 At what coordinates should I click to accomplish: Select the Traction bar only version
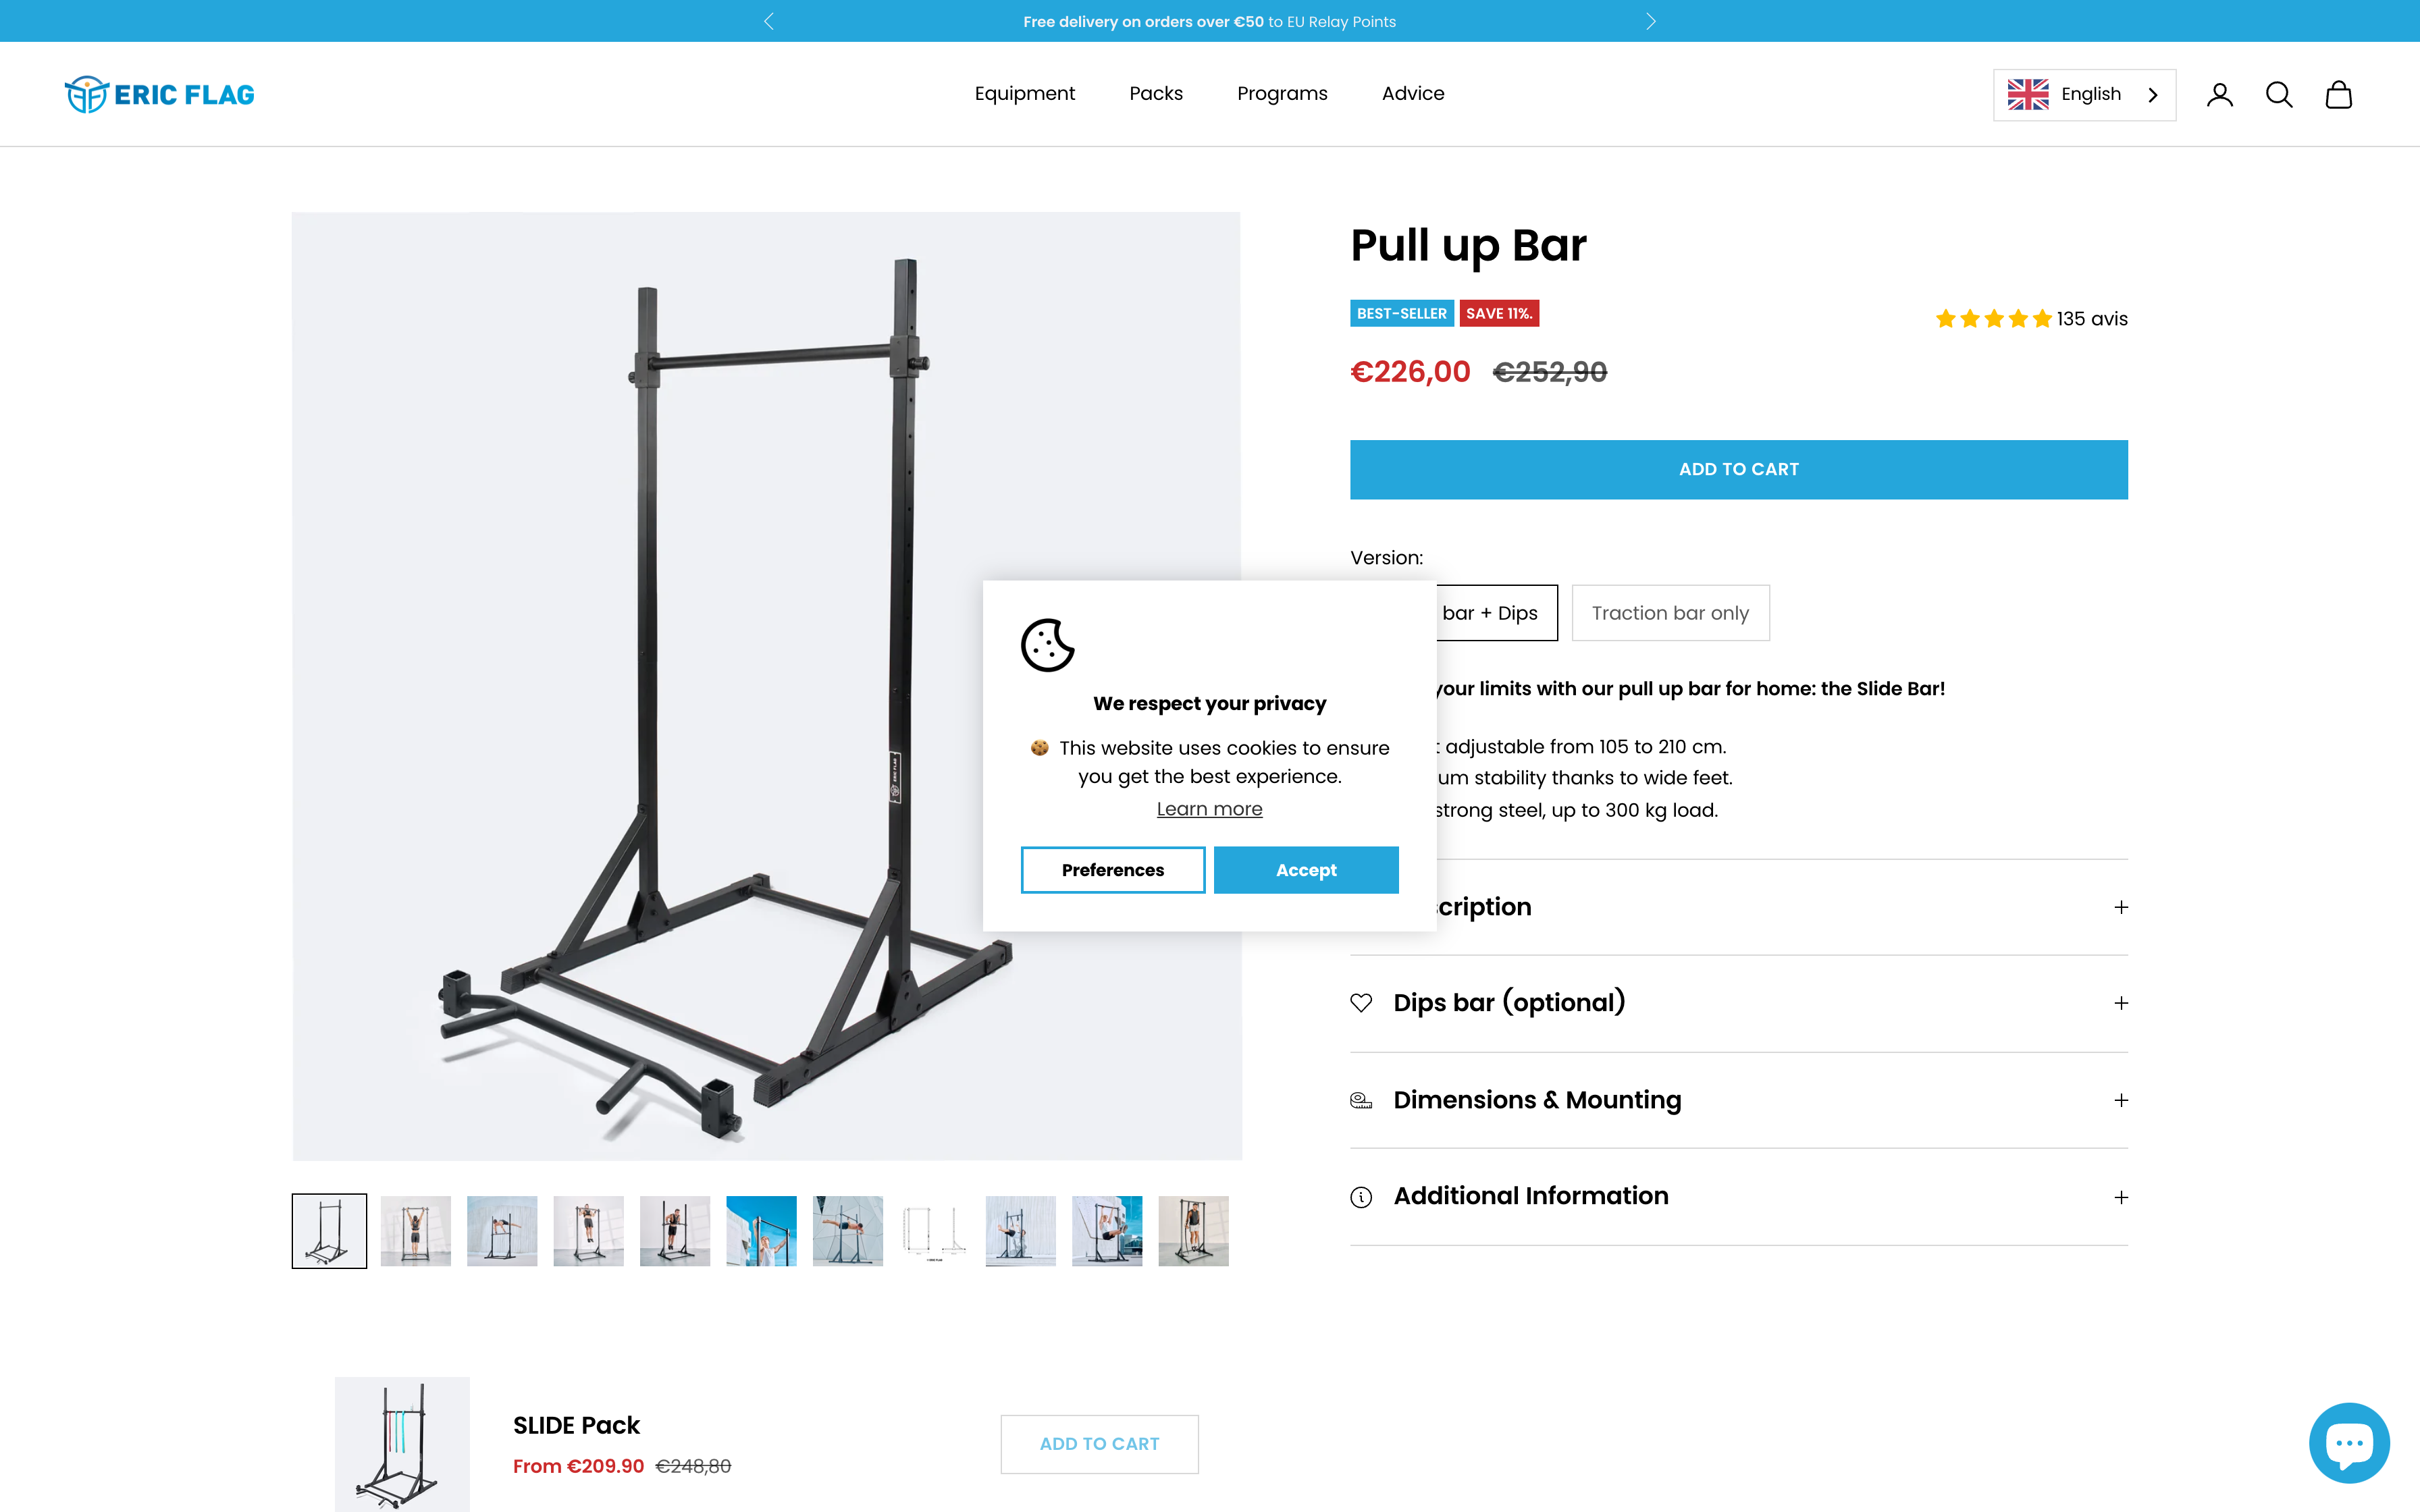1670,612
